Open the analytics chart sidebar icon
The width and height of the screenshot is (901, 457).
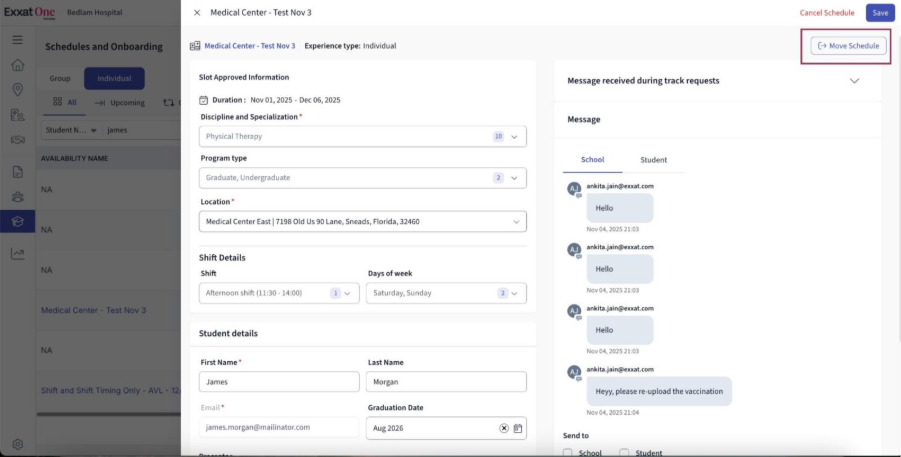17,253
